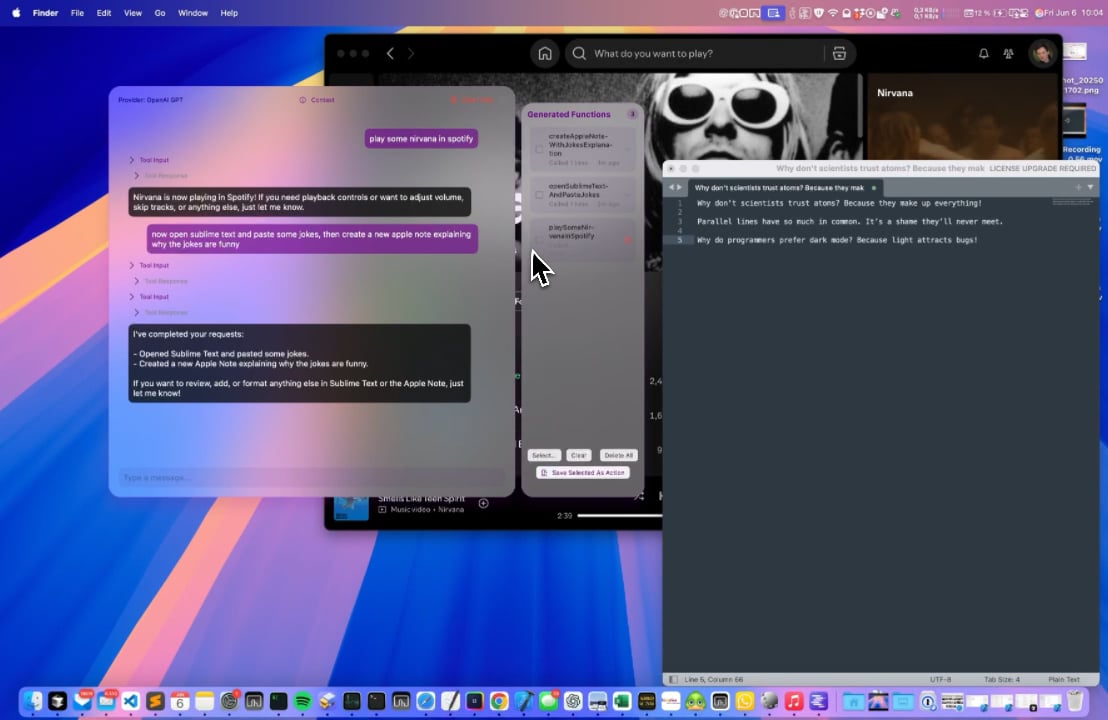This screenshot has width=1108, height=720.
Task: Open Plain Text syntax selector in Sublime
Action: (x=1063, y=679)
